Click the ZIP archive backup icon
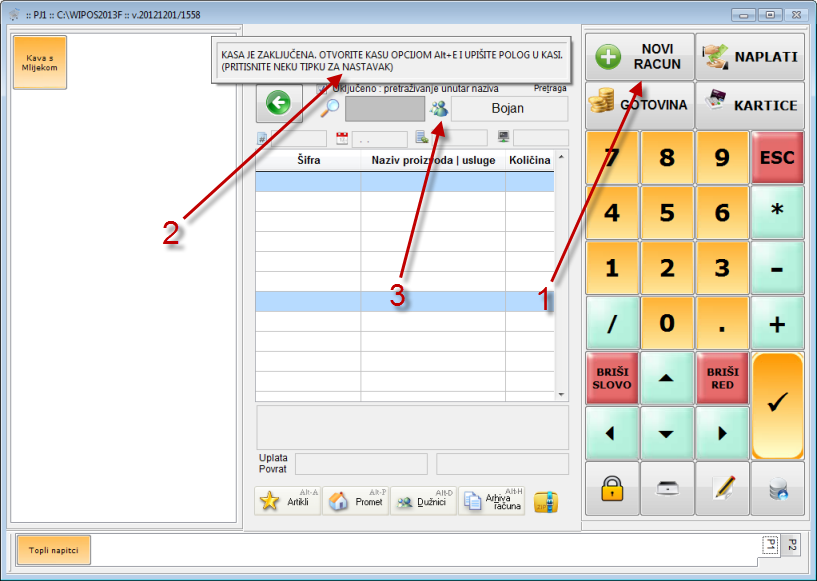 [x=545, y=502]
